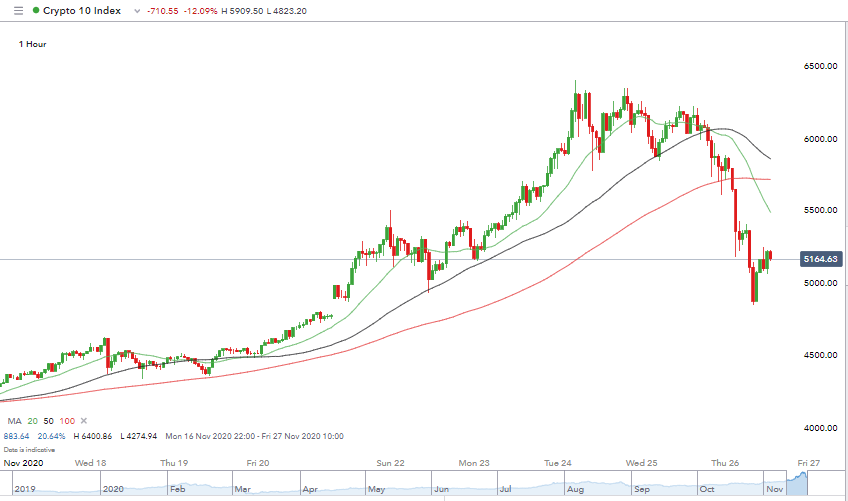Screen dimensions: 848x501
Task: Click Apr in the overview navigator
Action: [x=310, y=489]
